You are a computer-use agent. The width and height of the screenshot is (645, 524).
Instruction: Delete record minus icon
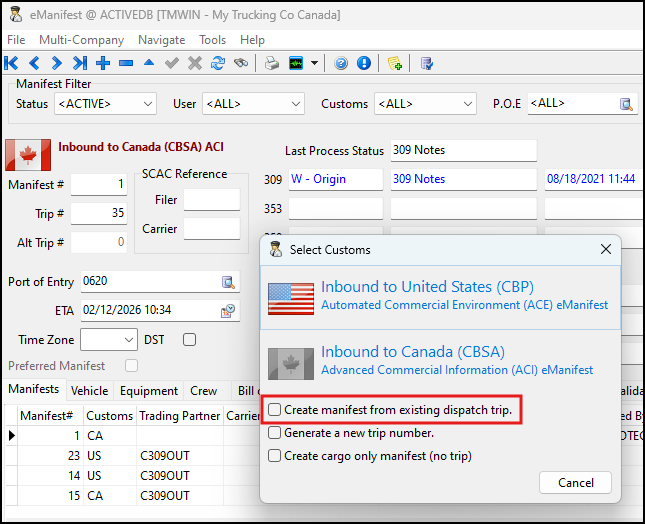[126, 63]
